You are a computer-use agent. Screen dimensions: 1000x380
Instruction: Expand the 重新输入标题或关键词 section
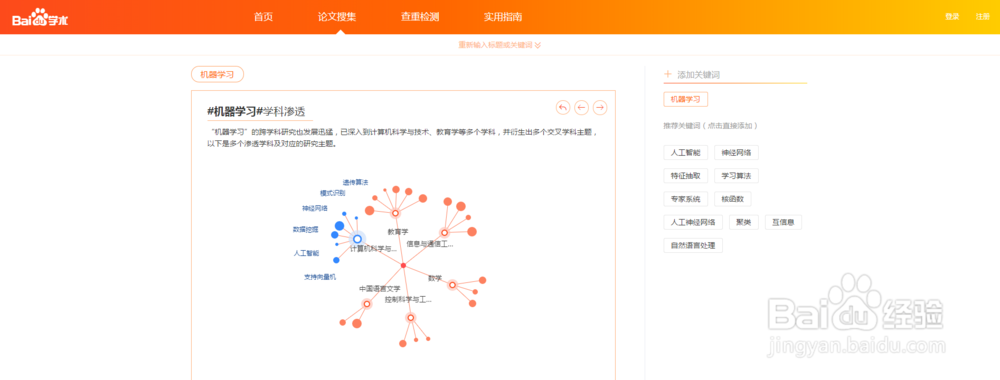pyautogui.click(x=499, y=45)
